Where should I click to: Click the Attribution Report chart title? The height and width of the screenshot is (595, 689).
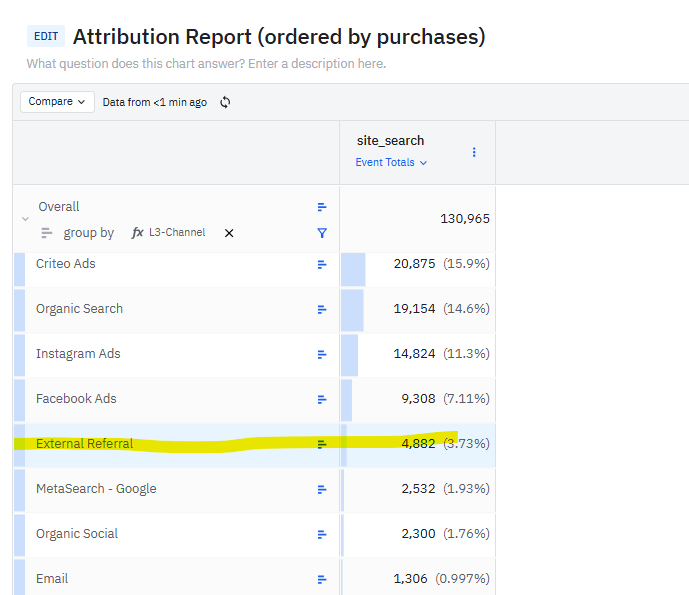[x=279, y=36]
